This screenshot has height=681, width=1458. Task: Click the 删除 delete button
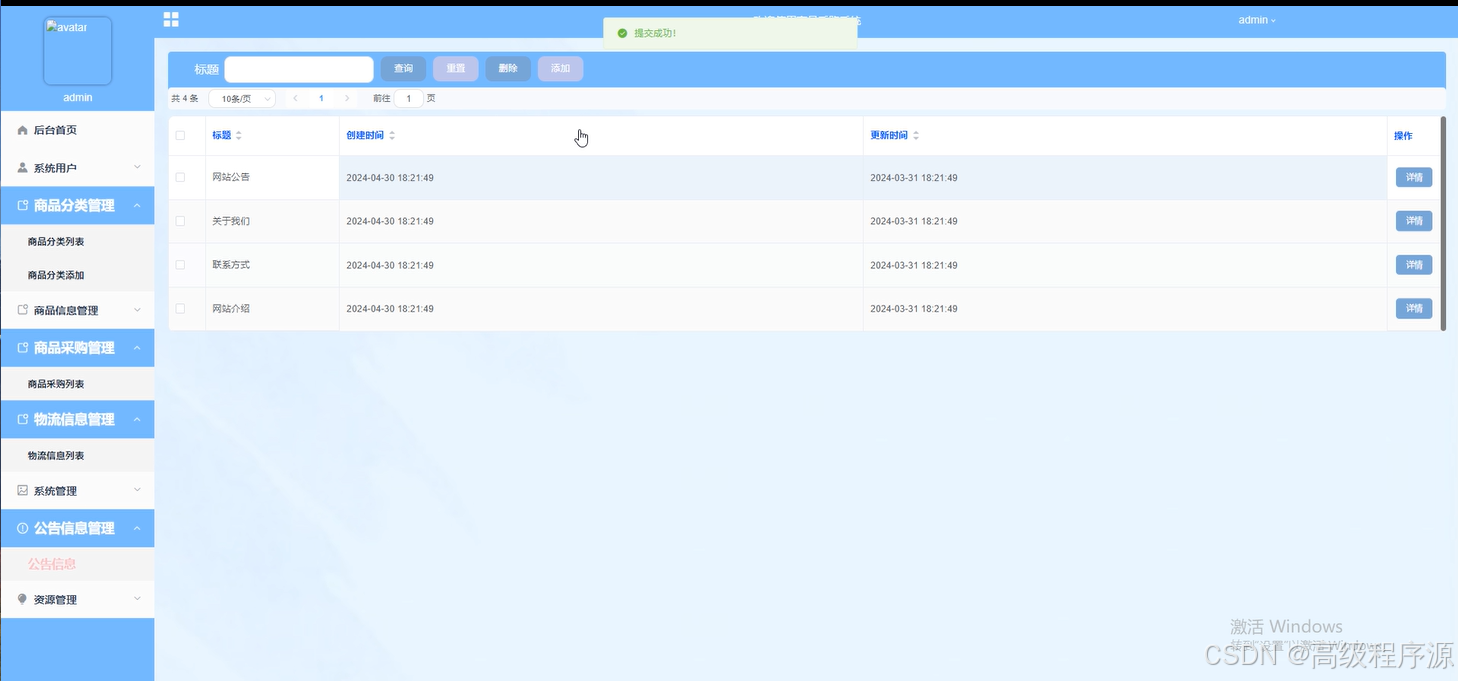click(508, 69)
